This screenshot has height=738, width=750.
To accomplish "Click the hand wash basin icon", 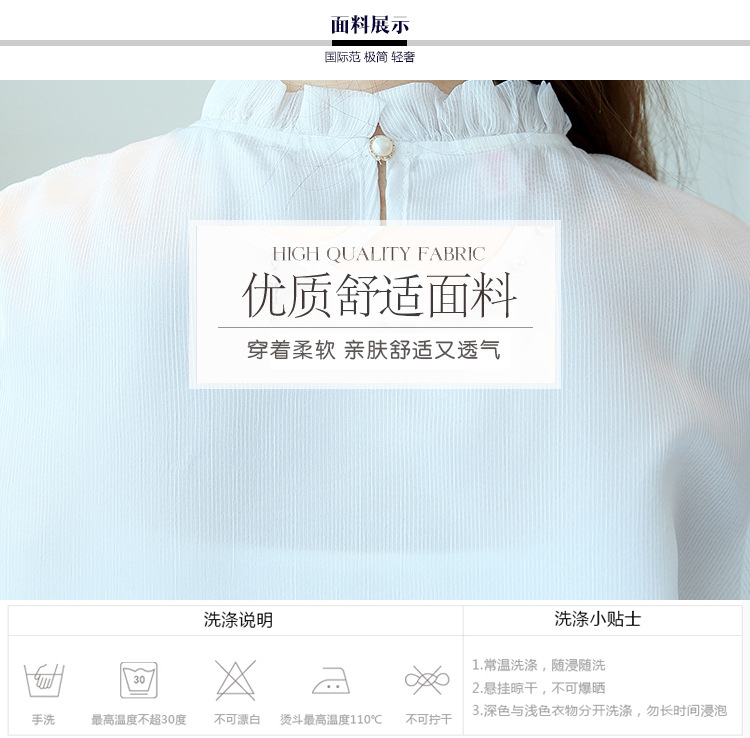I will coord(44,680).
